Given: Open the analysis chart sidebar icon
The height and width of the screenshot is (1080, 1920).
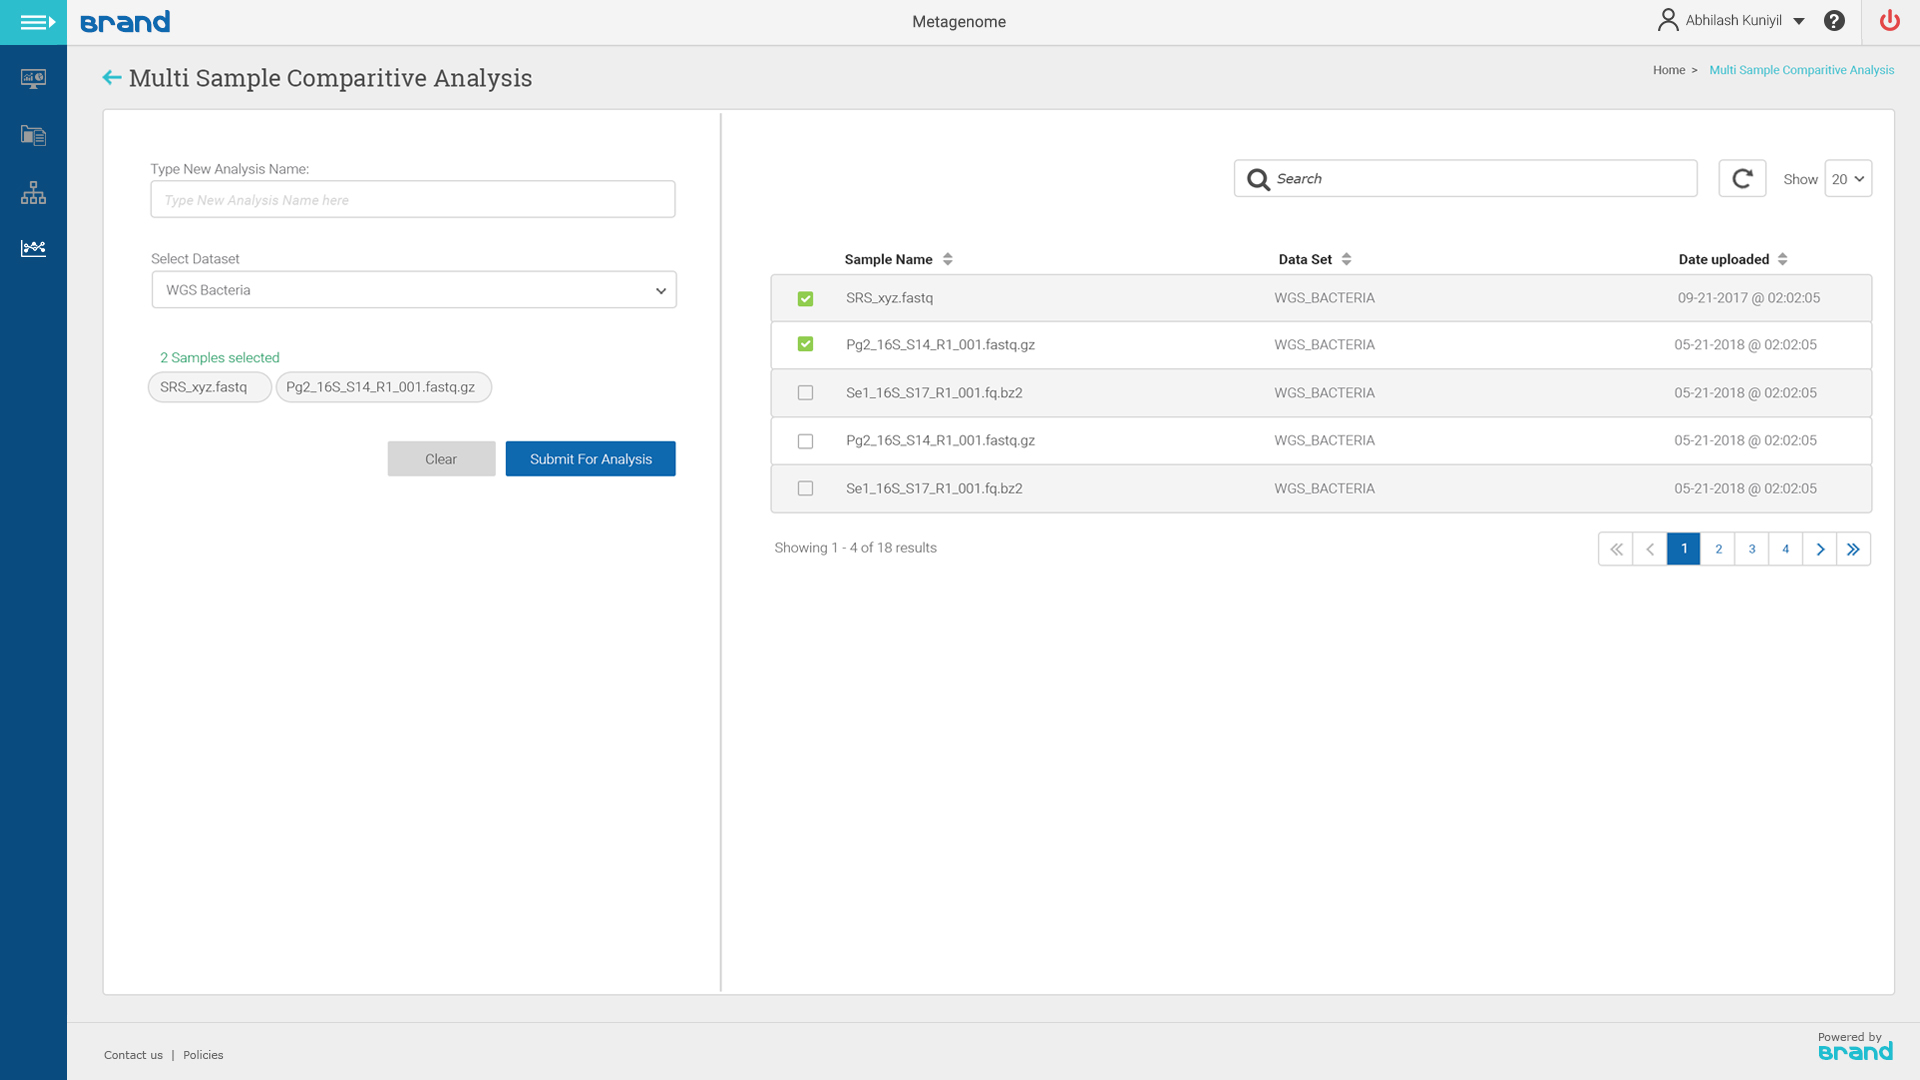Looking at the screenshot, I should pos(33,248).
